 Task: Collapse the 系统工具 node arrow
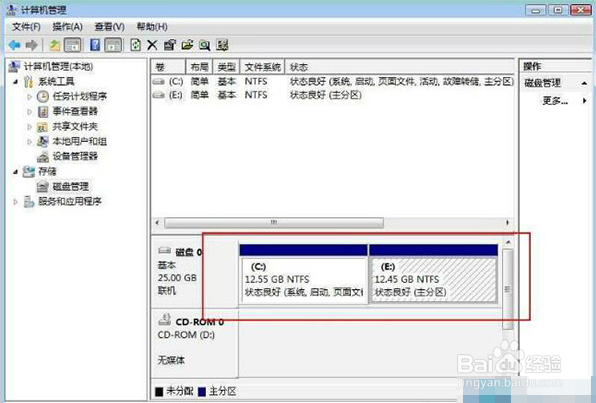(15, 81)
